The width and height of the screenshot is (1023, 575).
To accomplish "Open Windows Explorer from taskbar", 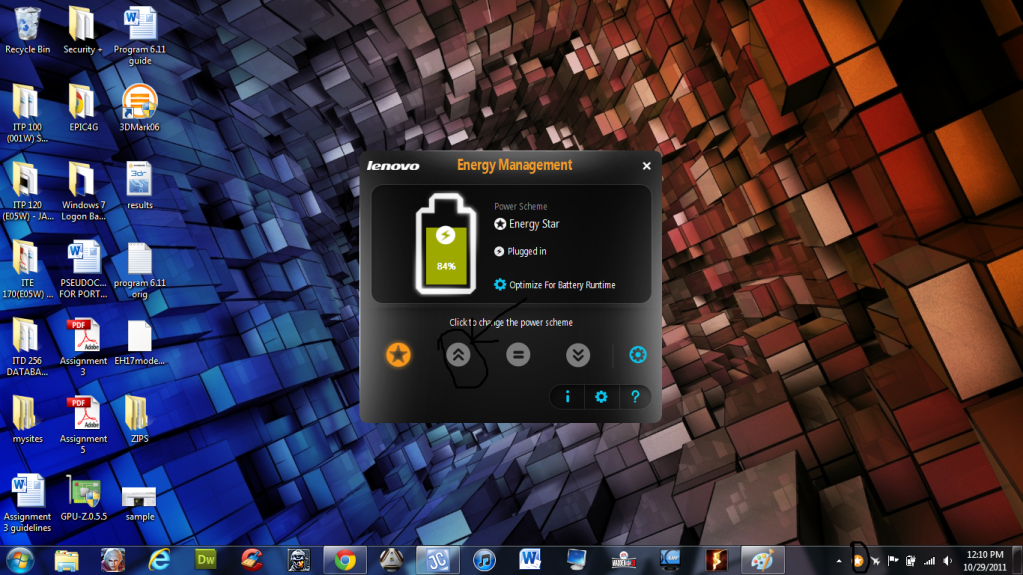I will click(66, 561).
